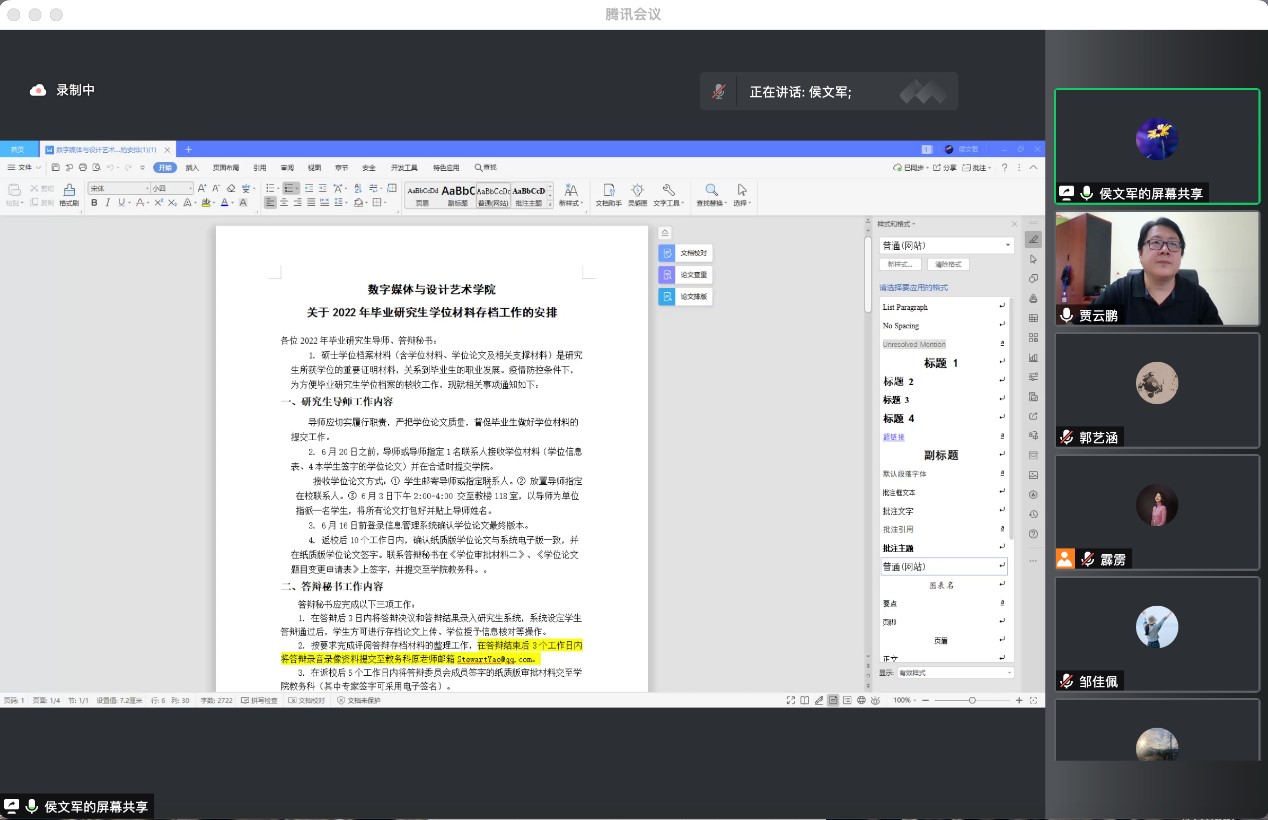Click the 论文排版 side button
The image size is (1268, 820).
click(686, 297)
